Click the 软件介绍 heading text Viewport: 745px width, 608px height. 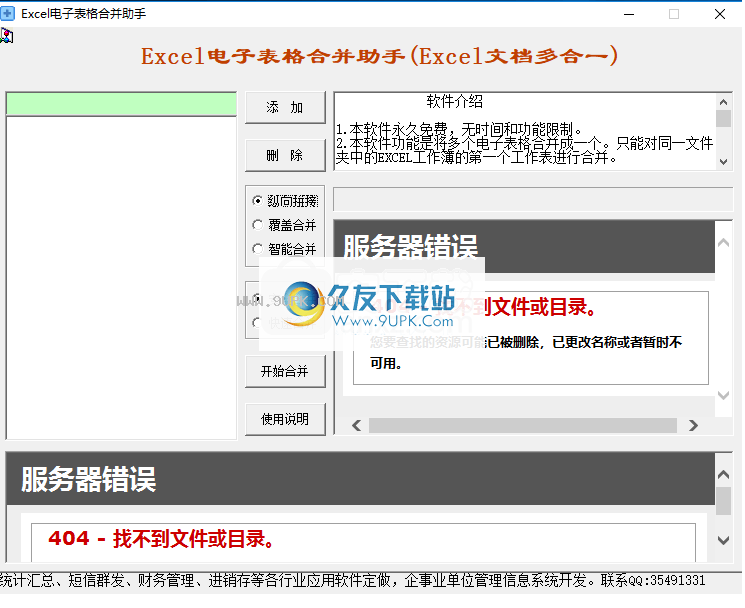tap(454, 101)
